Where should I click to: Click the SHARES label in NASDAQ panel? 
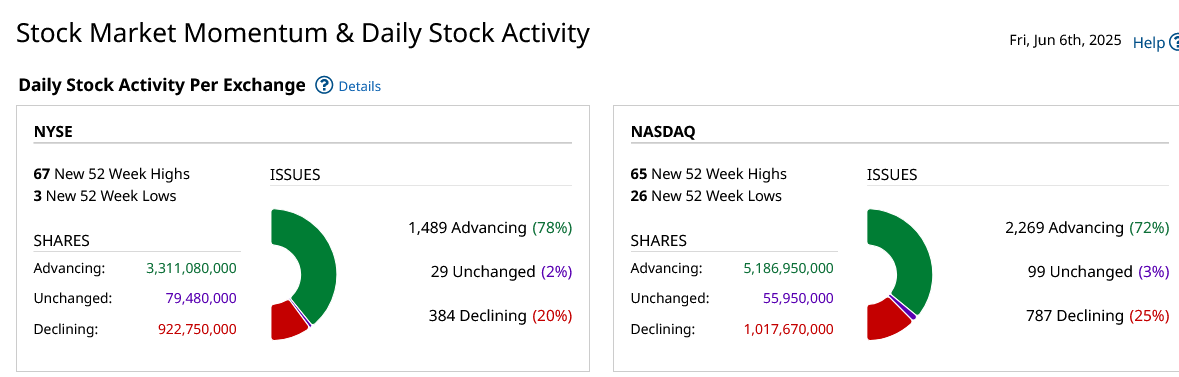(658, 241)
